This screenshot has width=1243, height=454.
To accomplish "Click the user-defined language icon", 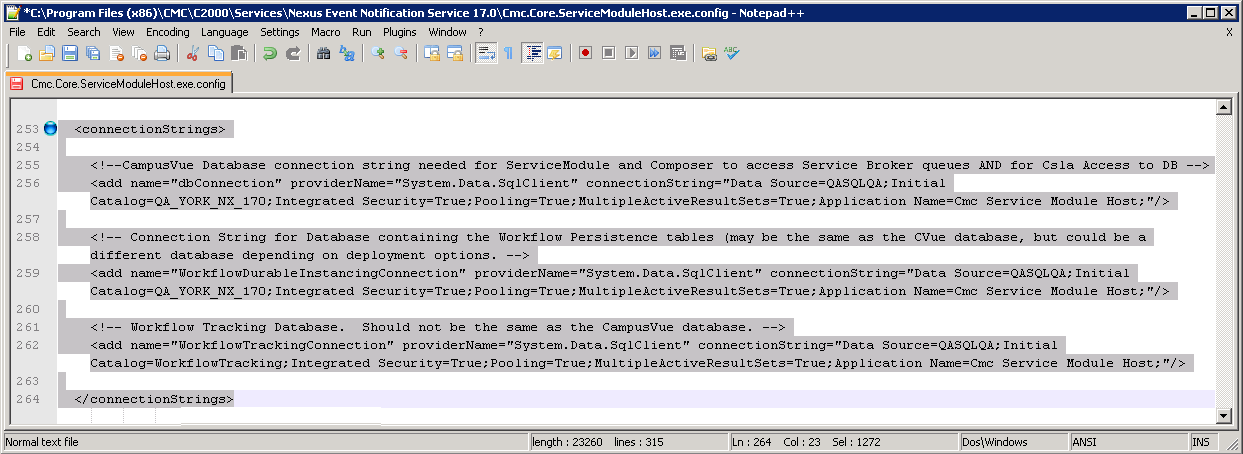I will click(554, 53).
